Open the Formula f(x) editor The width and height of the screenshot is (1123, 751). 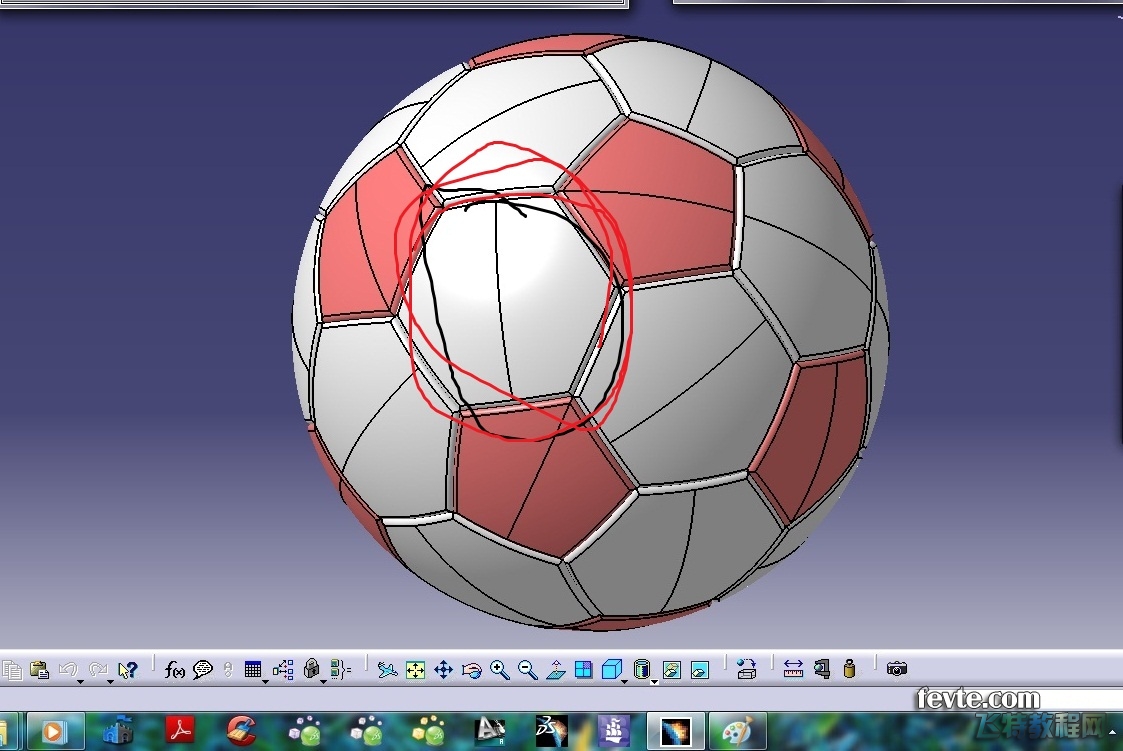(174, 670)
